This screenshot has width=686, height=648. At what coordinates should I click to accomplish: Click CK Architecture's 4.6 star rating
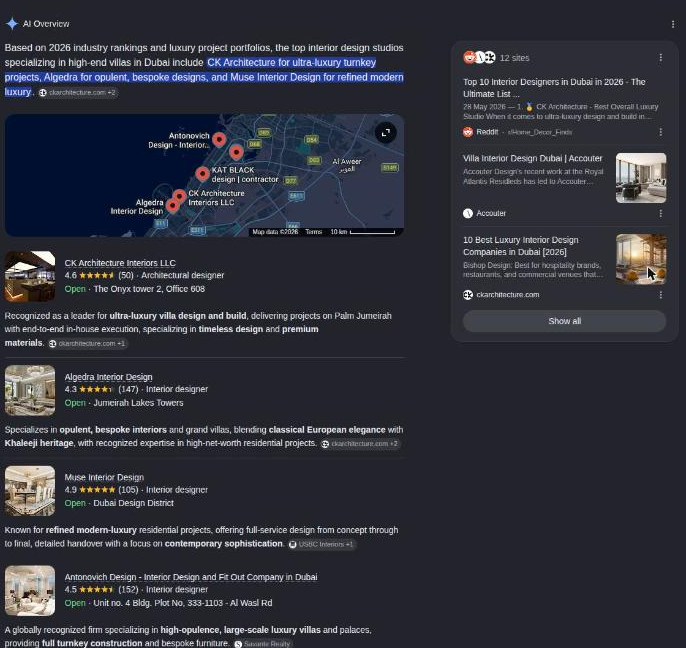click(x=90, y=275)
